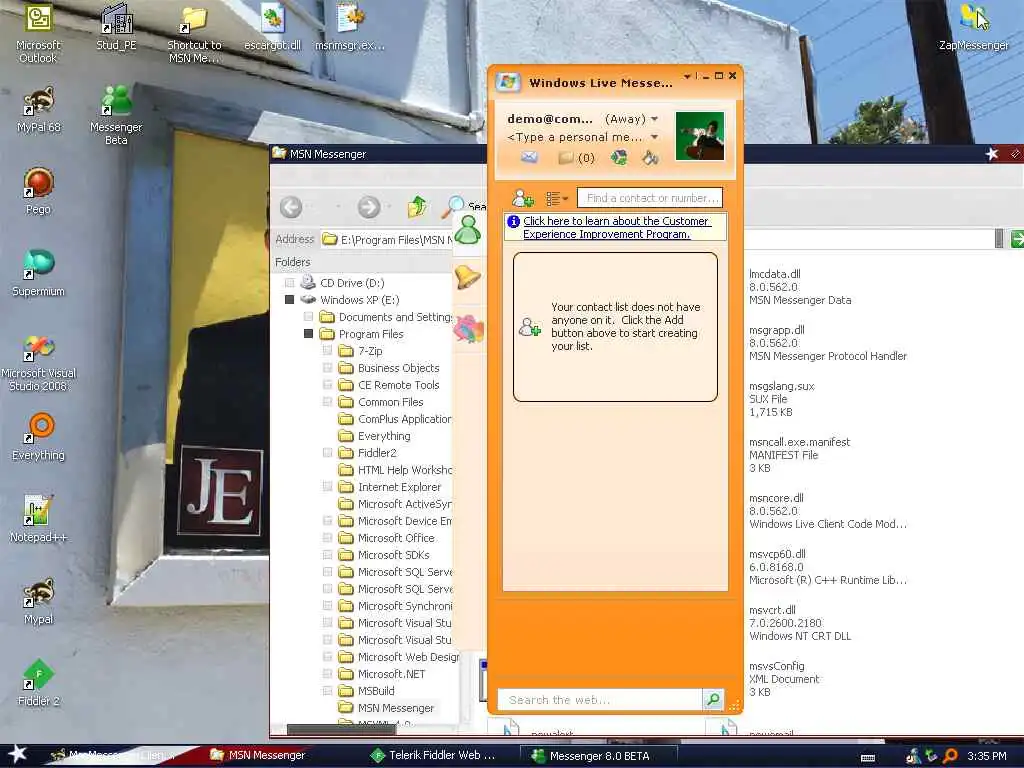This screenshot has height=768, width=1024.
Task: Select the MSN Messenger folder in tree
Action: [395, 707]
